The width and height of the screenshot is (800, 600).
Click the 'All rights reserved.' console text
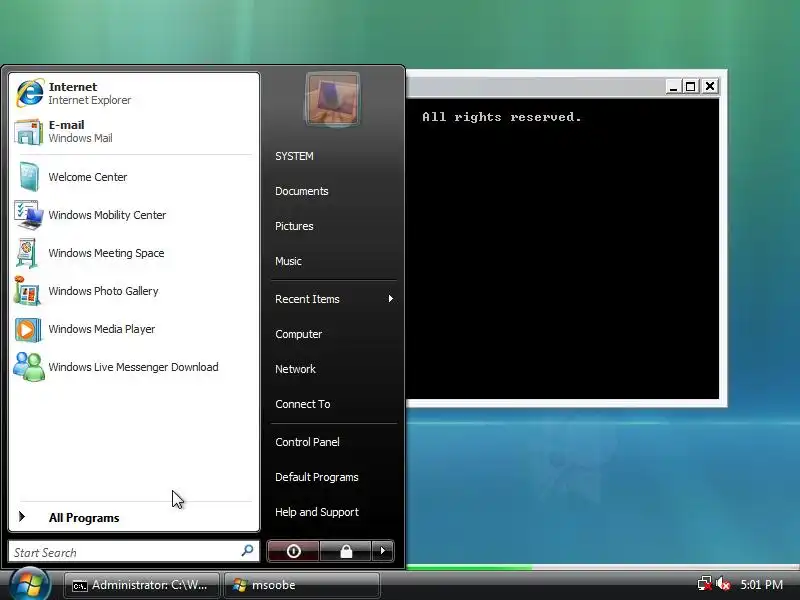pos(502,117)
